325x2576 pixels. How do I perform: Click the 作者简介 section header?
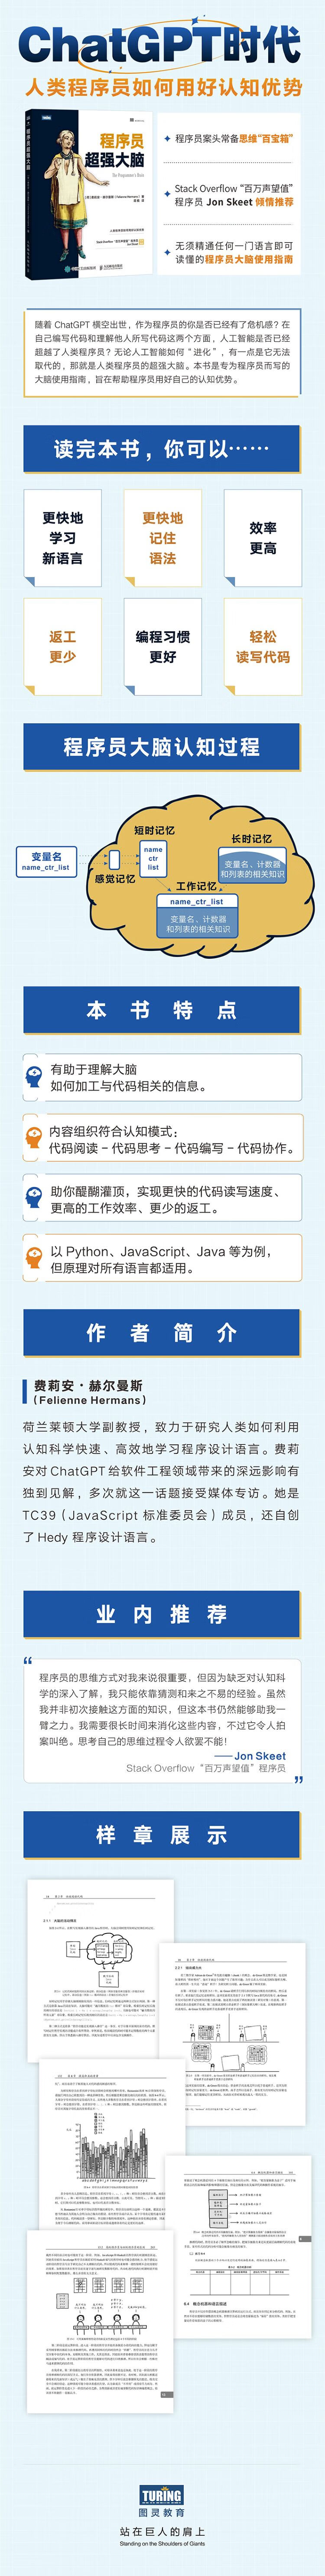[x=162, y=1332]
